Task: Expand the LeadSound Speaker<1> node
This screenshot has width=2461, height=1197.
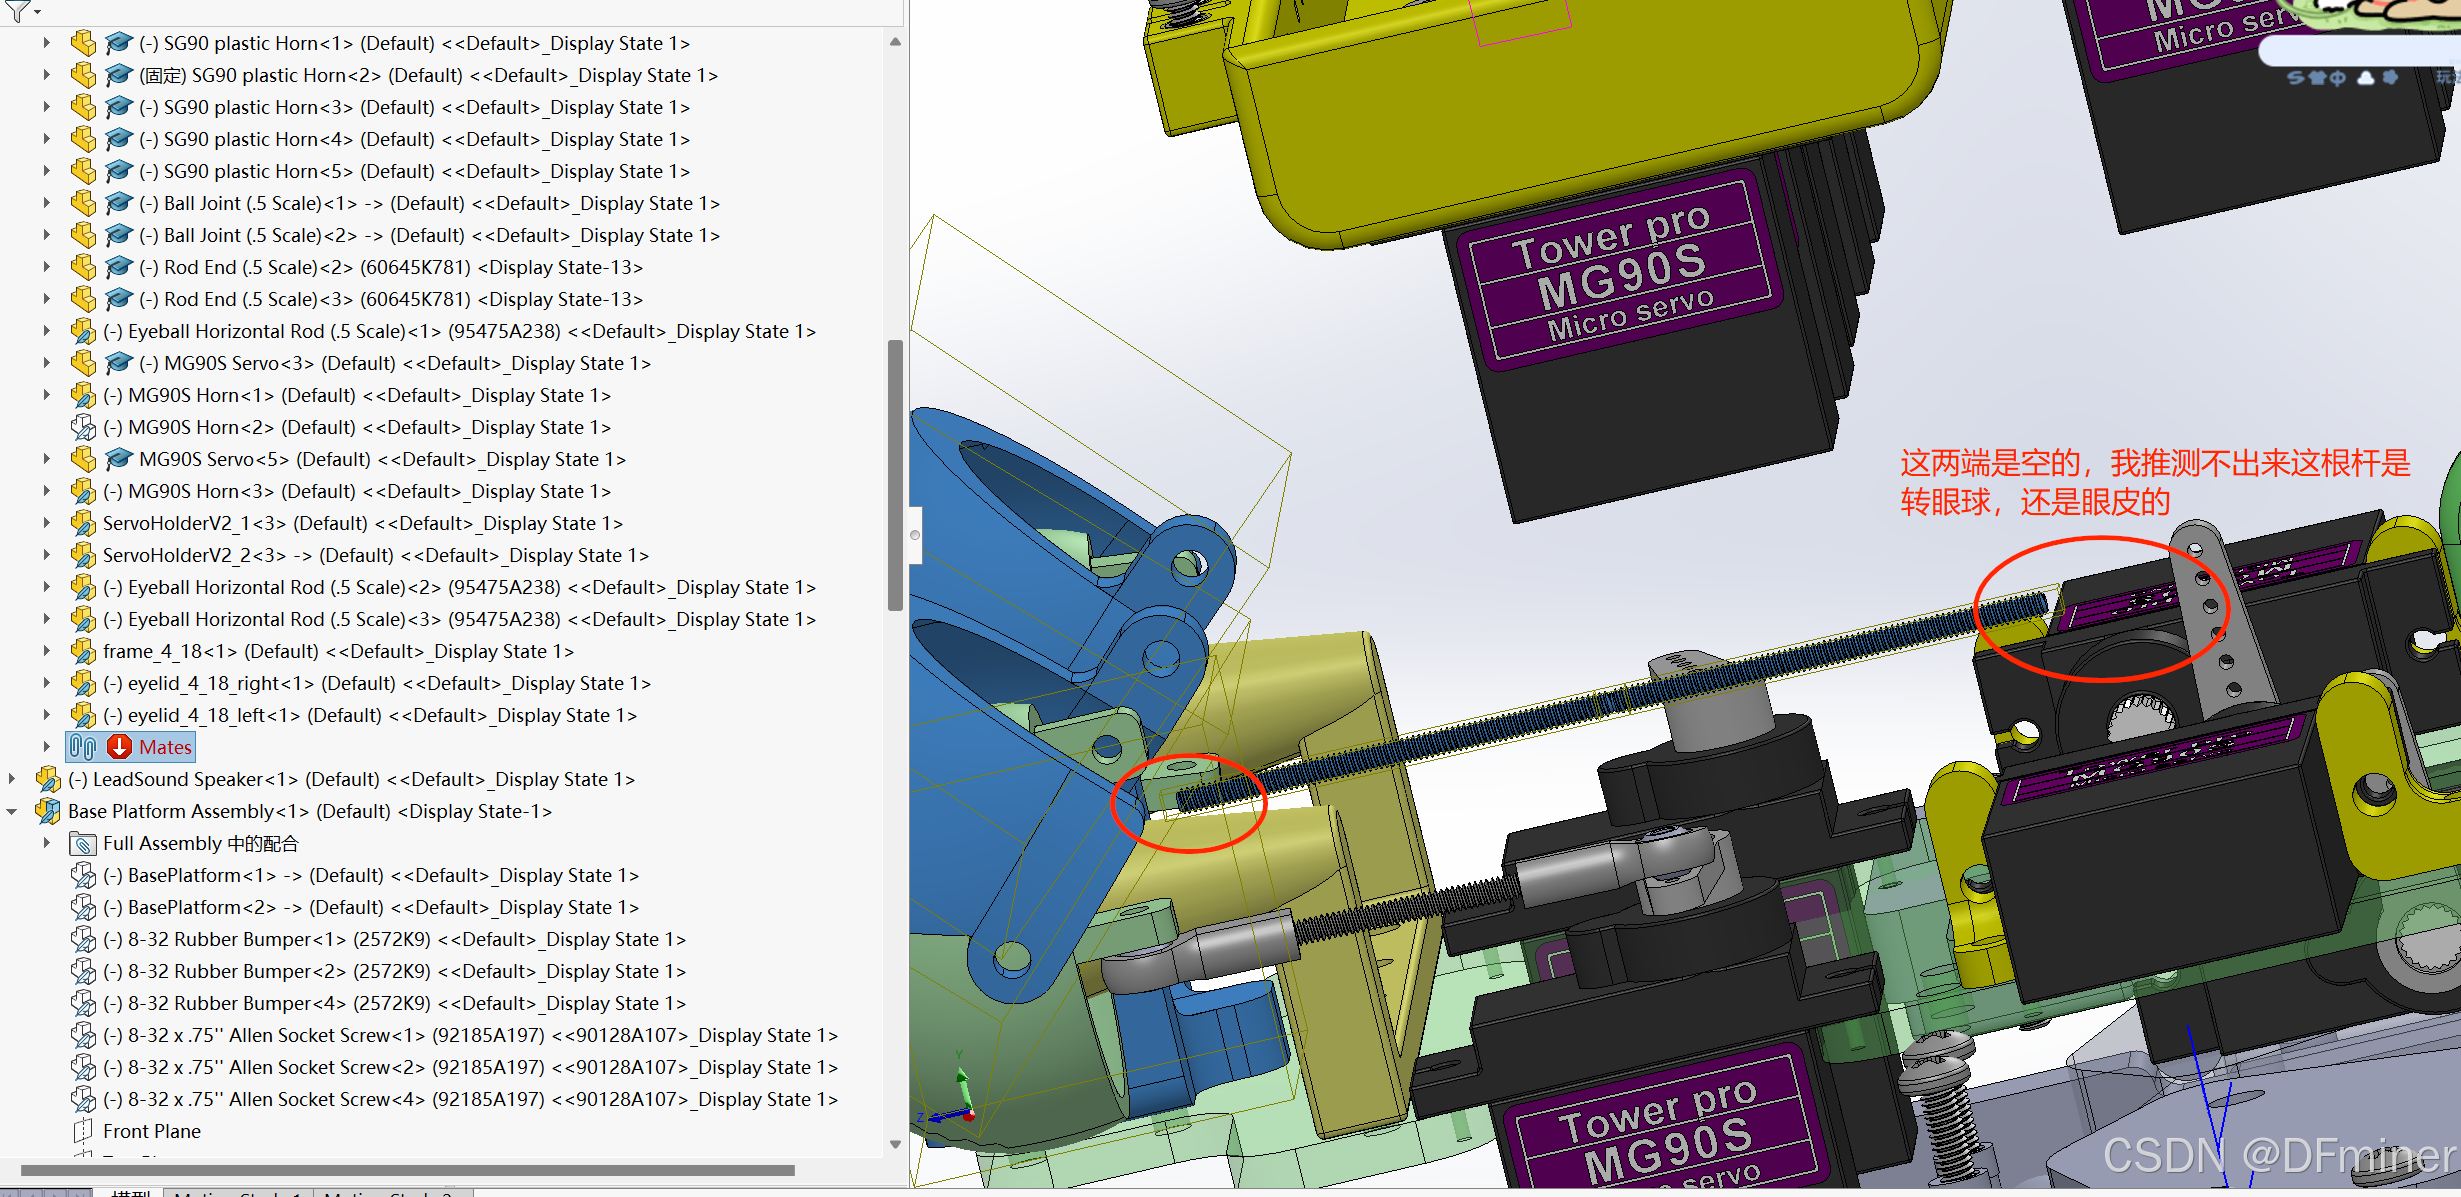Action: (x=12, y=779)
